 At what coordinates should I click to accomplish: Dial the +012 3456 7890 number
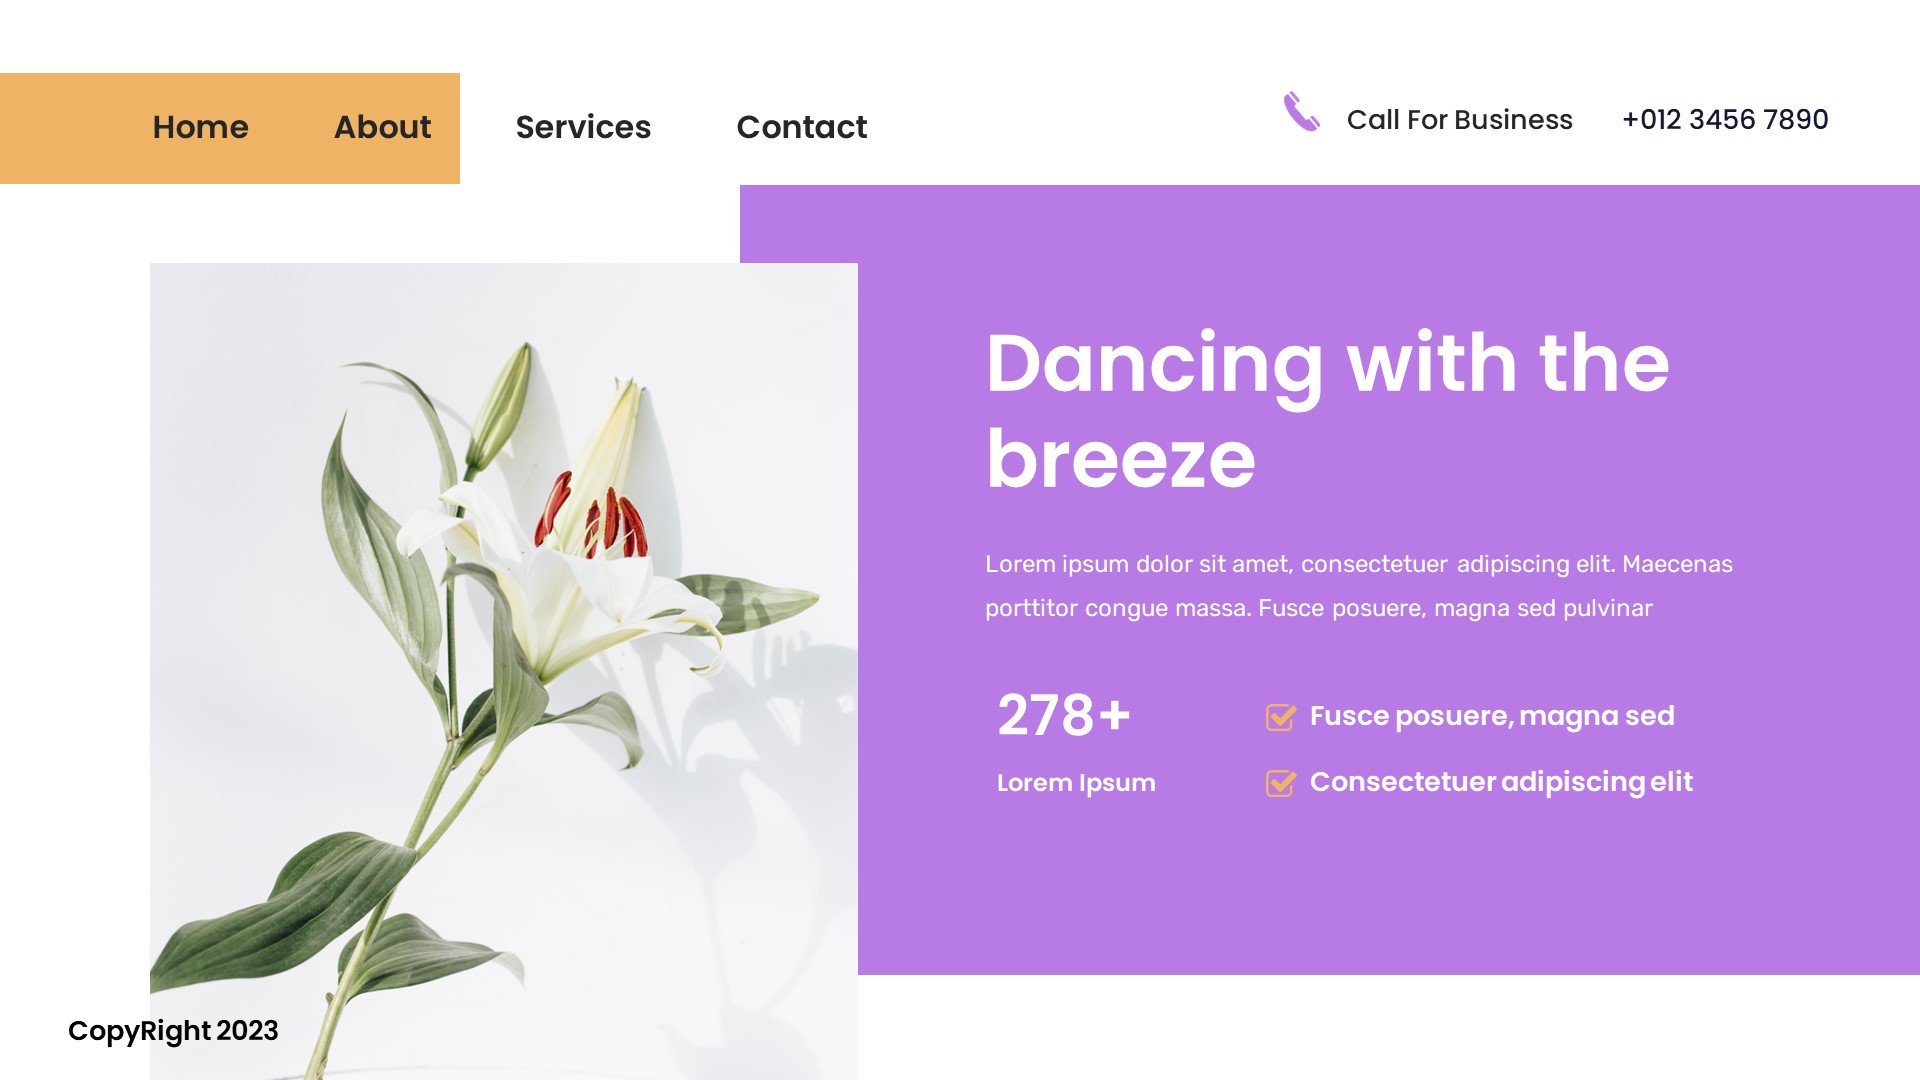coord(1724,119)
